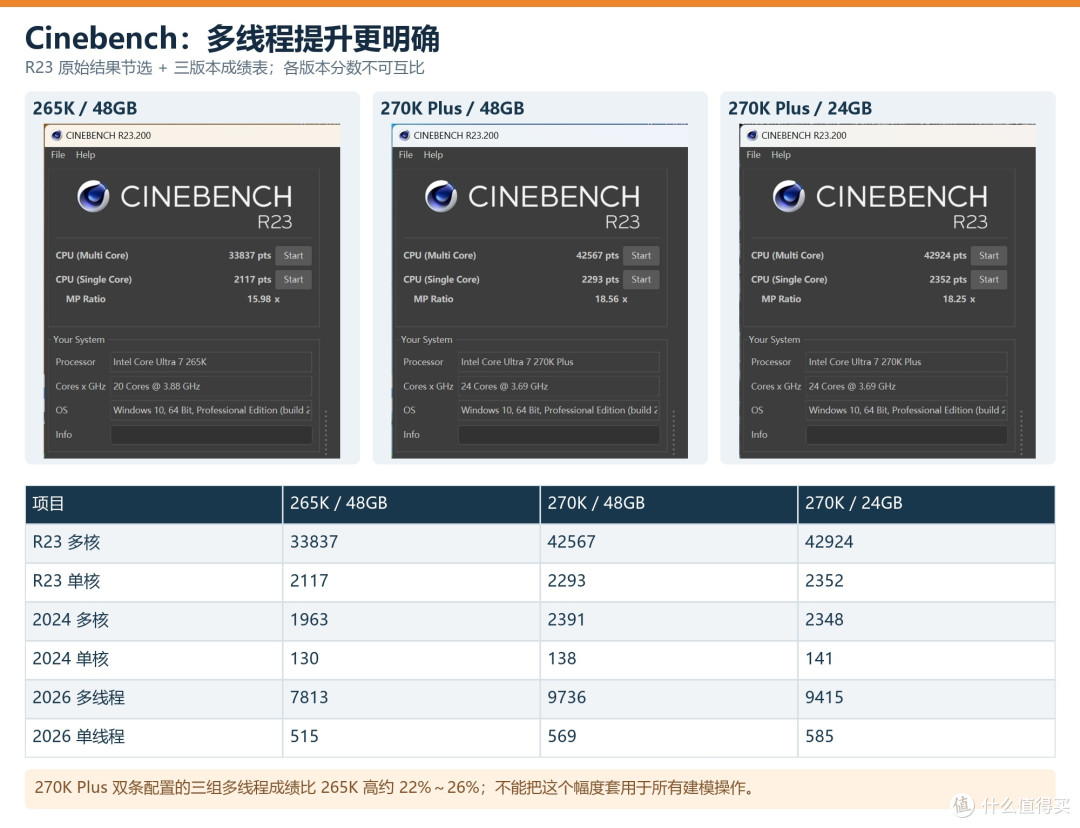The height and width of the screenshot is (828, 1080).
Task: Click row label R23 多核
Action: (66, 542)
